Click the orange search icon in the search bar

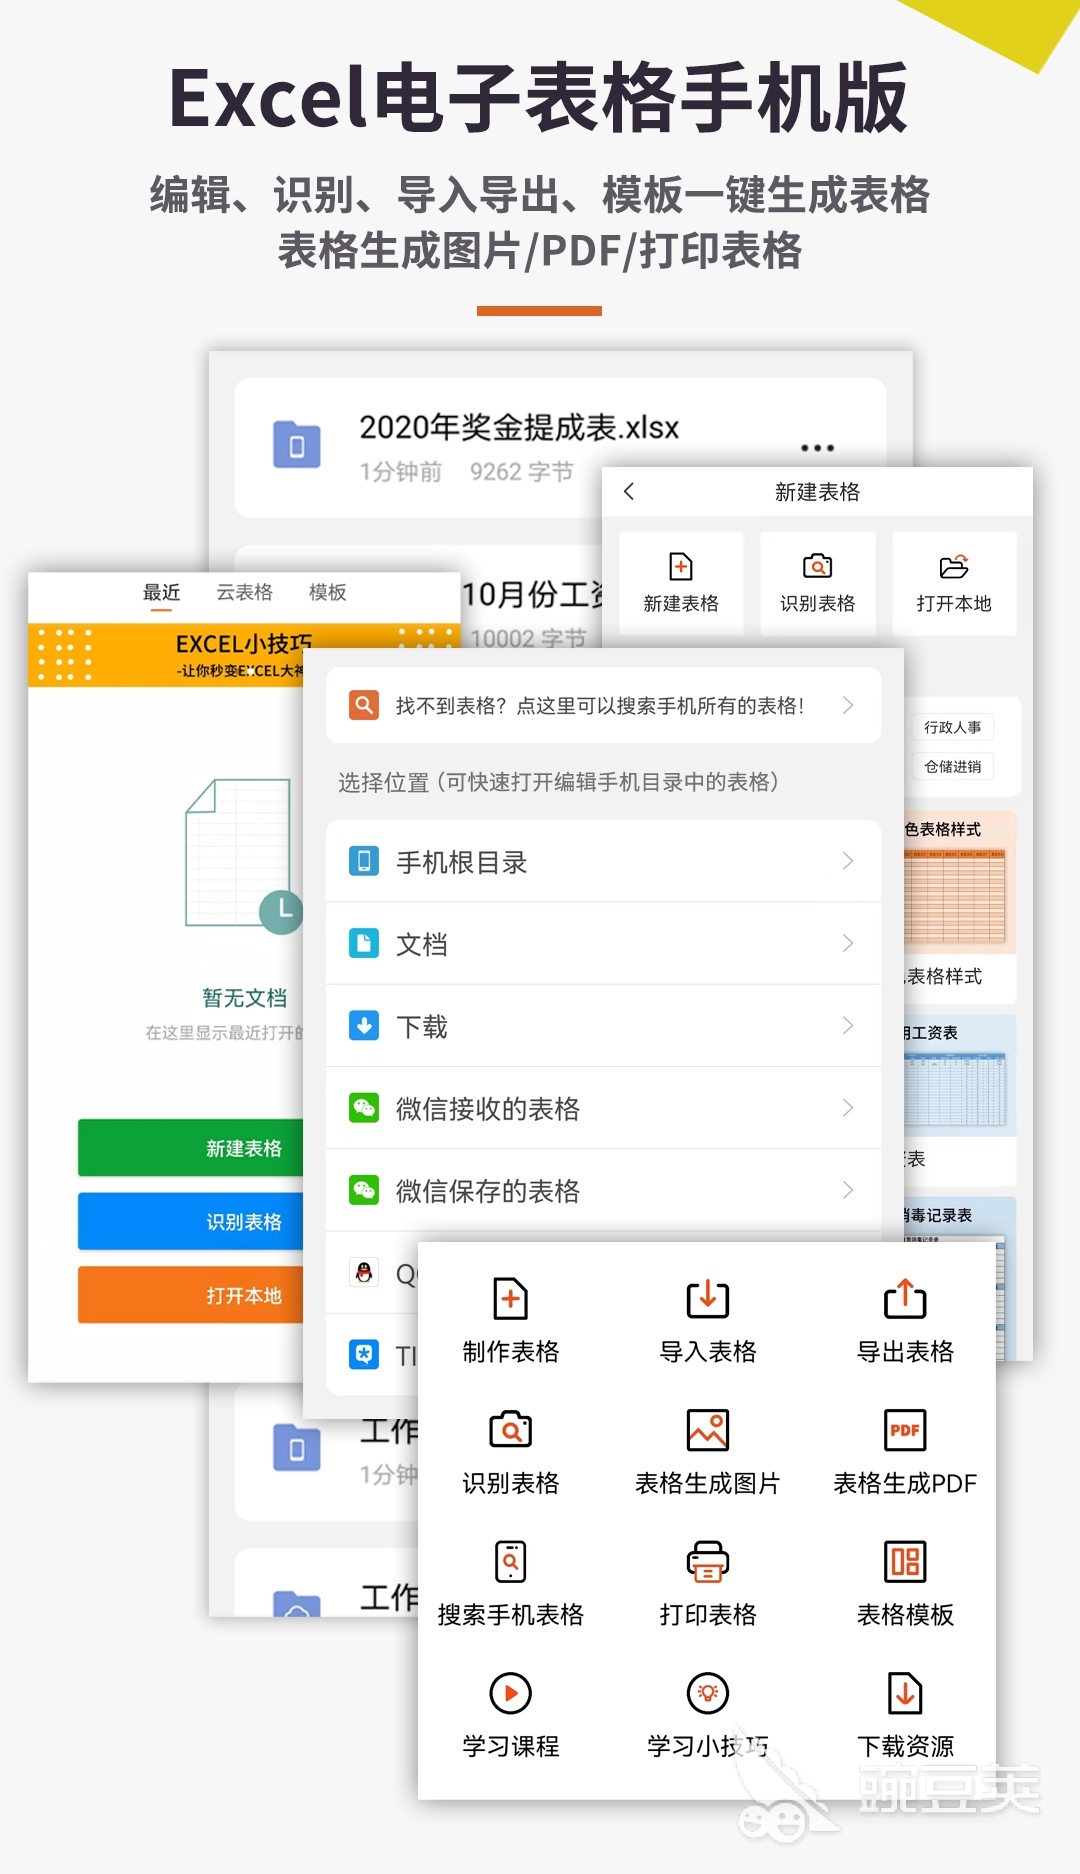point(364,705)
